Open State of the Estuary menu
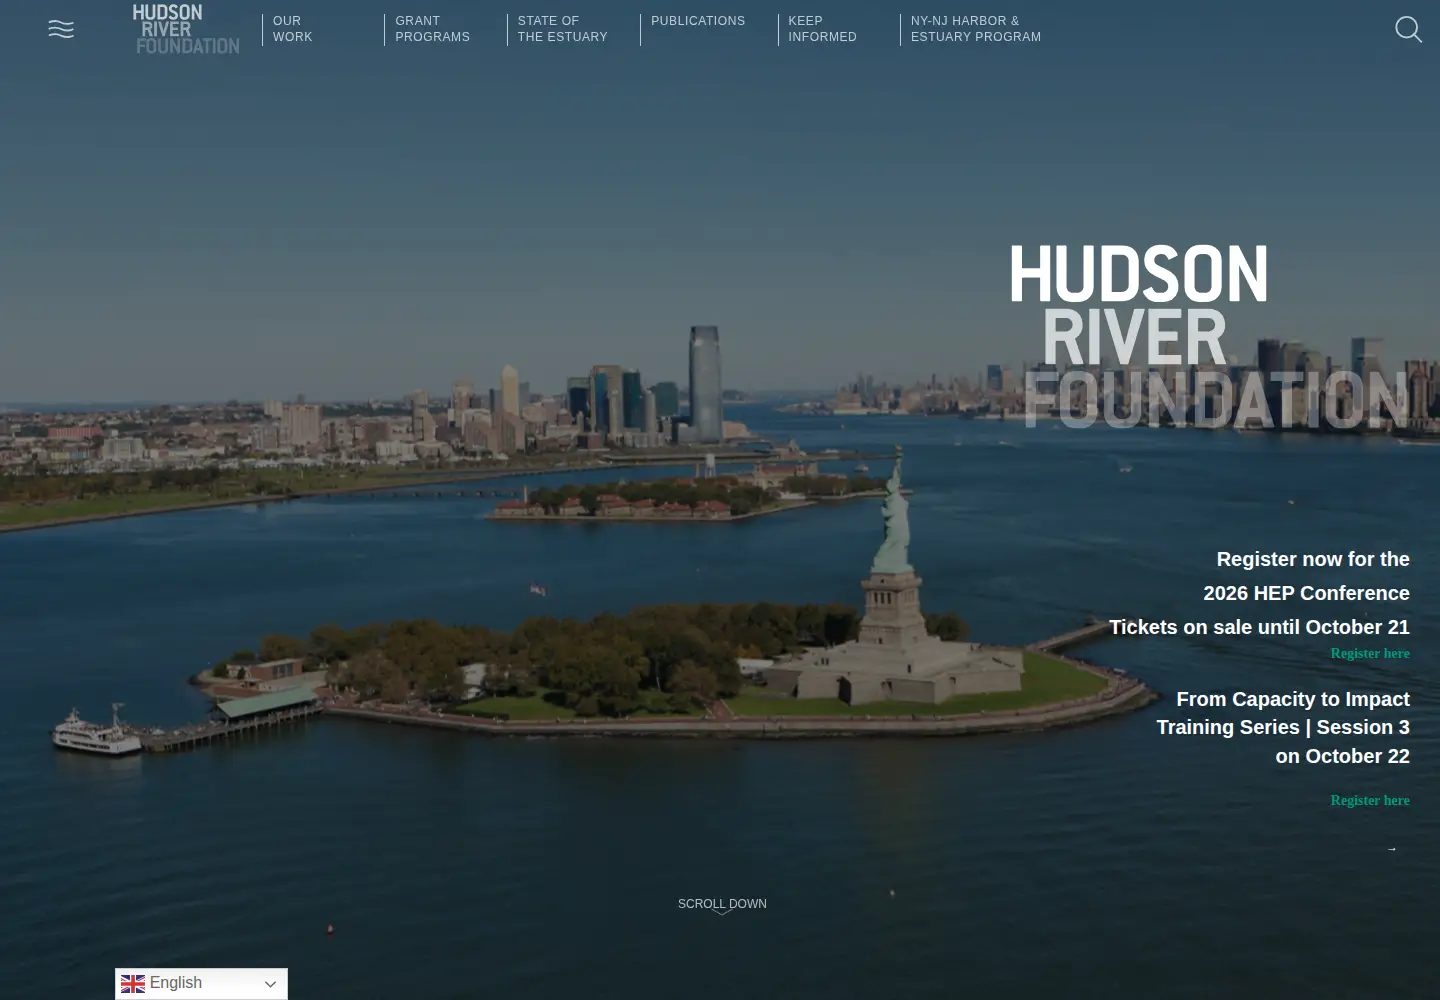1440x1000 pixels. 562,29
